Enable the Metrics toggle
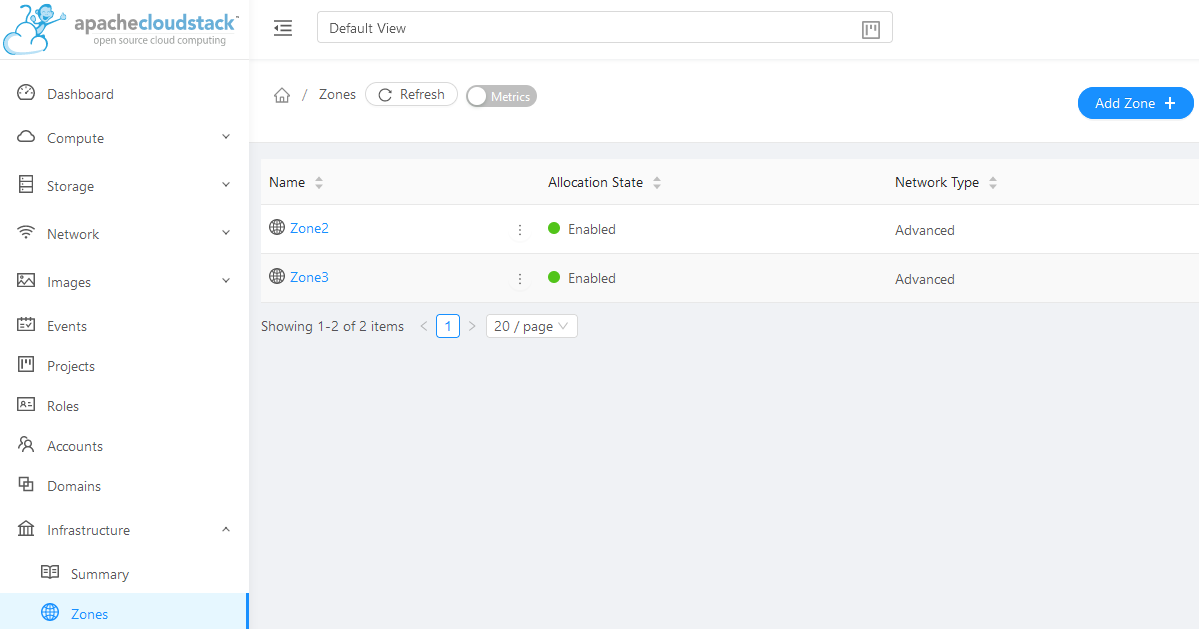The width and height of the screenshot is (1199, 629). tap(500, 95)
